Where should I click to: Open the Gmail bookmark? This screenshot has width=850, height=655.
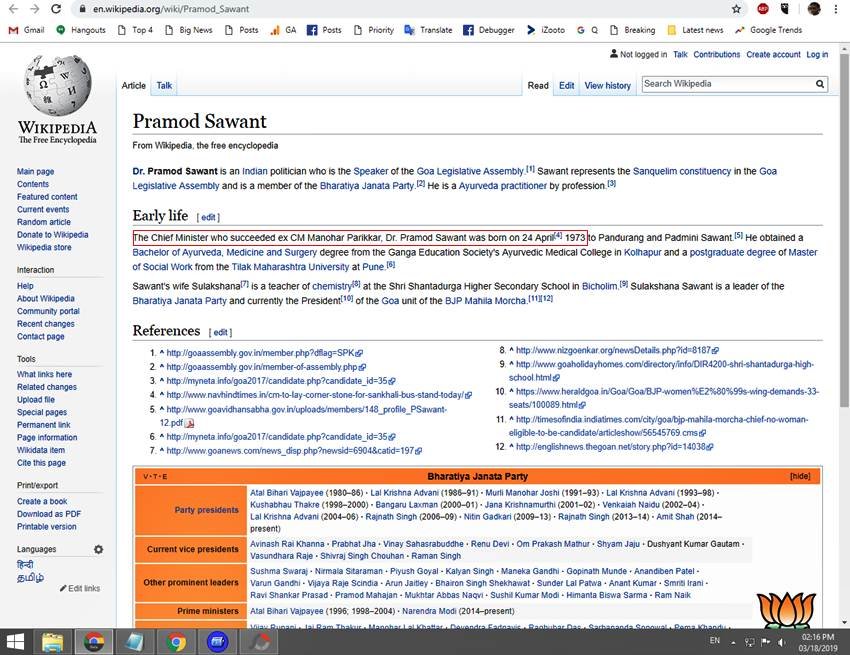click(27, 30)
